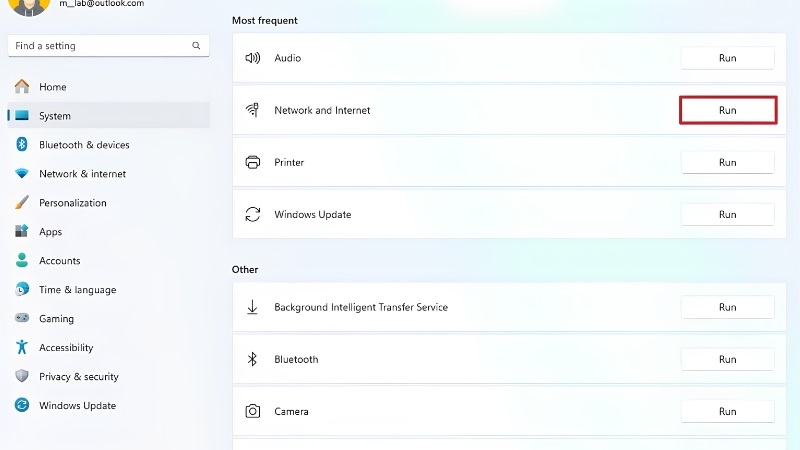Click Background Intelligent Transfer Service text
800x450 pixels.
point(361,307)
